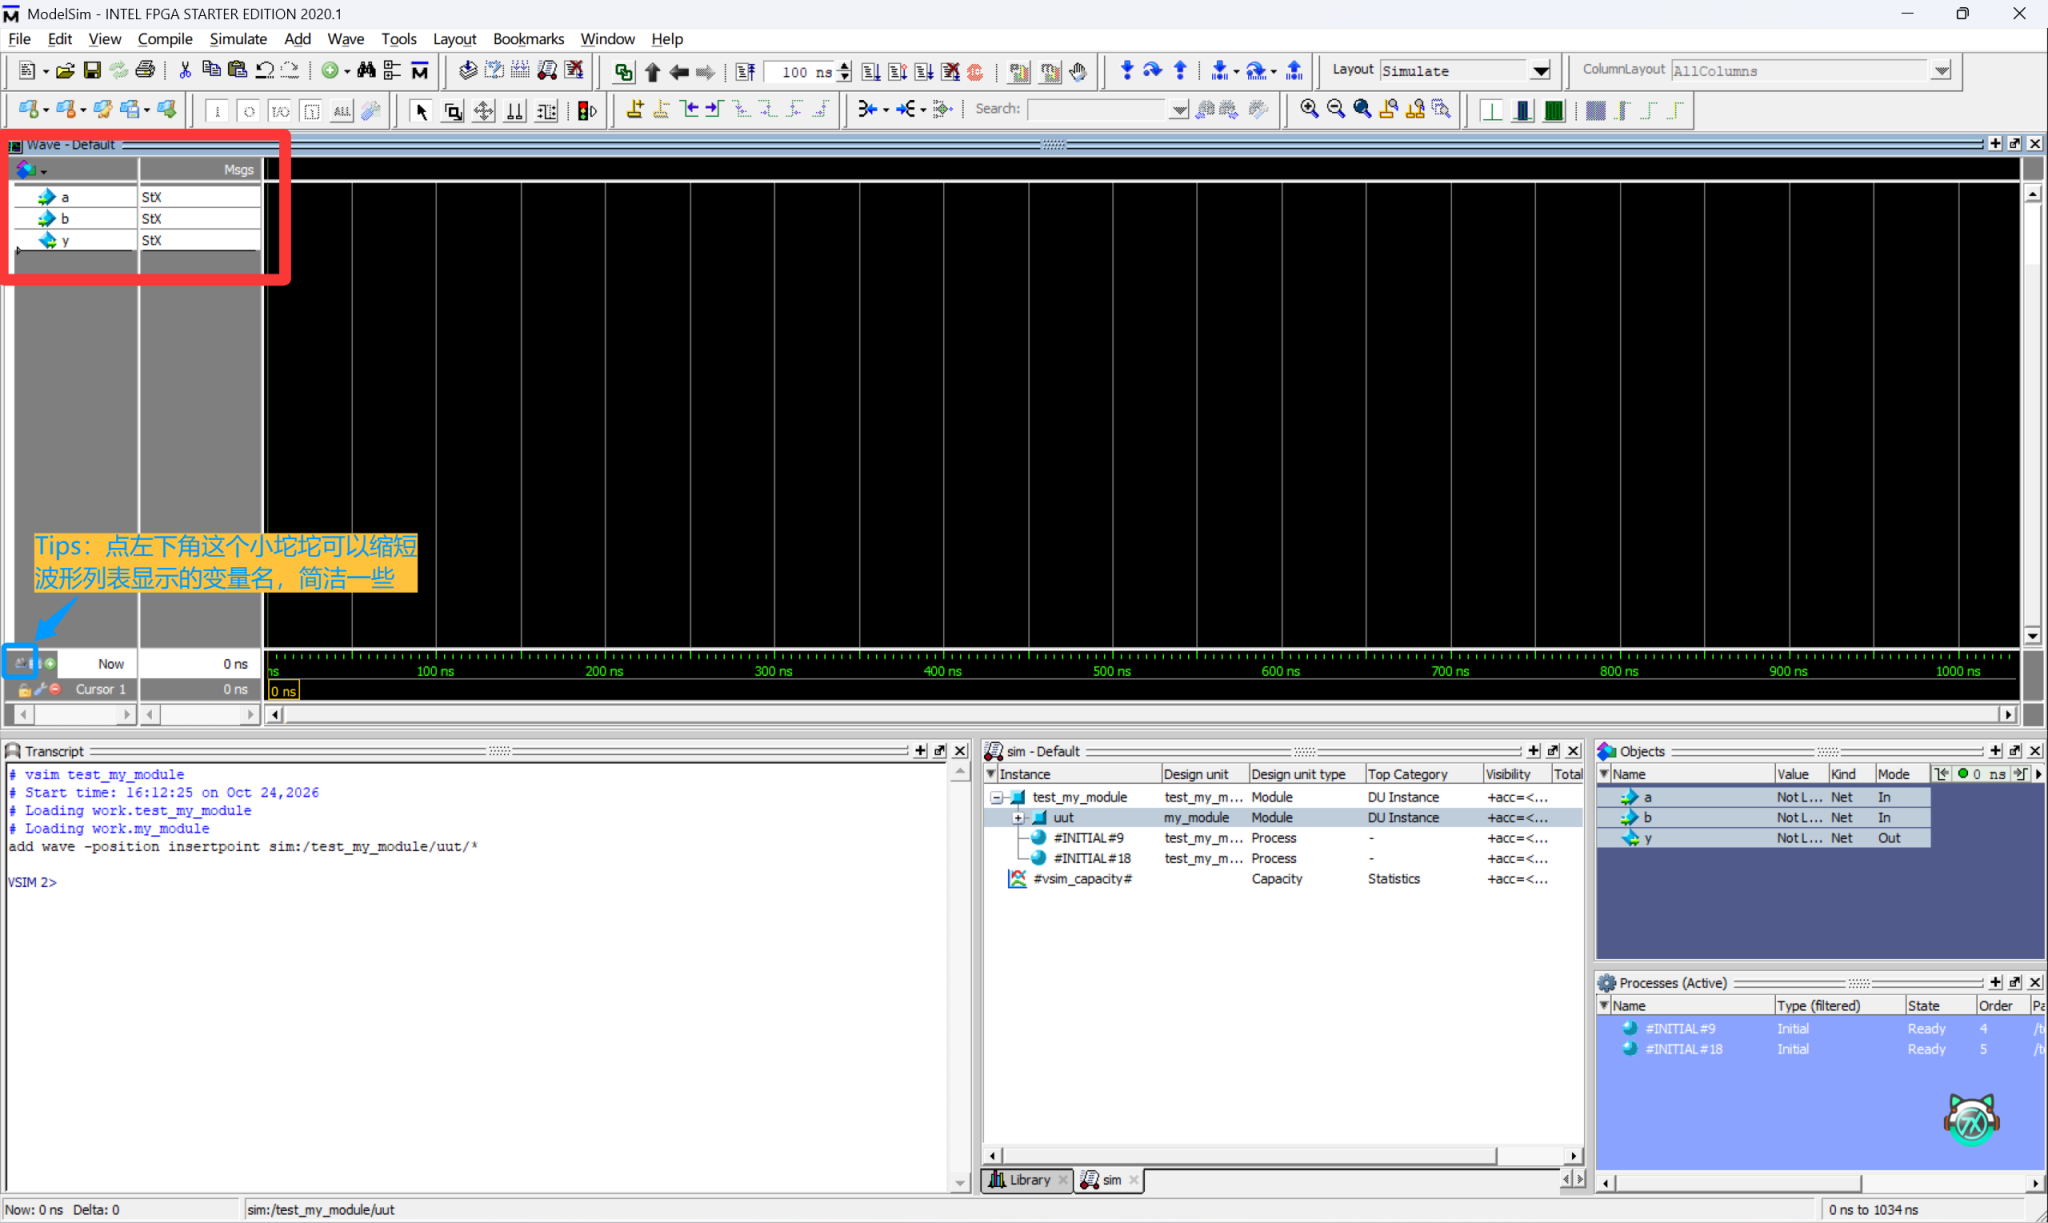Screen dimensions: 2048x1223
Task: Select #INITIAL#18 in the sim instance tree
Action: [x=1092, y=858]
